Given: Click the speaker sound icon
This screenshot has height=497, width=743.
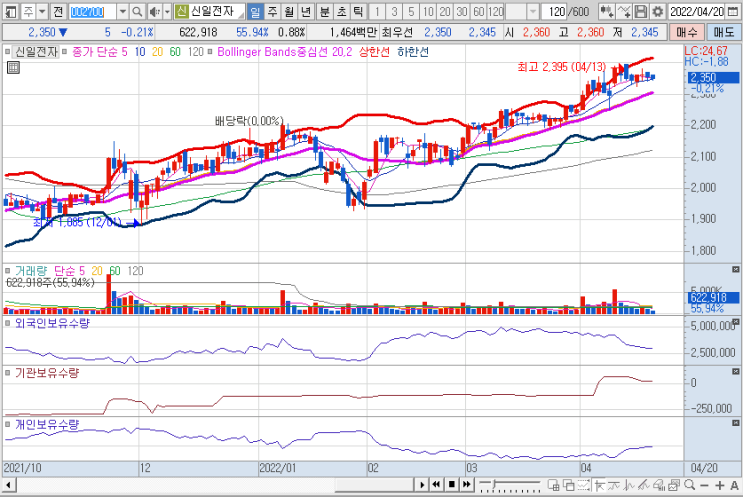Looking at the screenshot, I should point(154,11).
